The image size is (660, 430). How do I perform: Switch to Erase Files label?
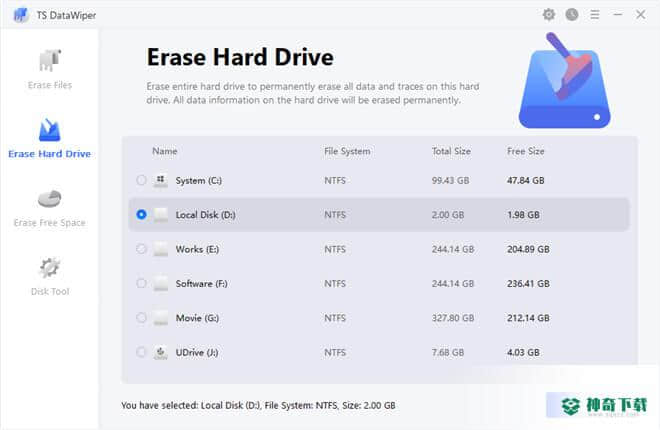pyautogui.click(x=50, y=85)
